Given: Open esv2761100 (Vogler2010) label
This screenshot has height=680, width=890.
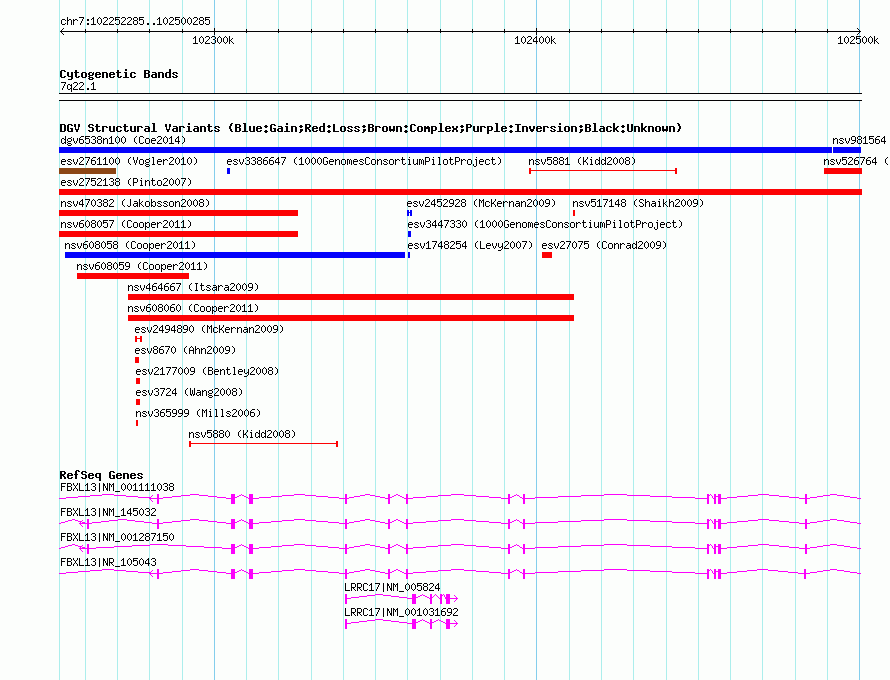Looking at the screenshot, I should click(x=129, y=161).
